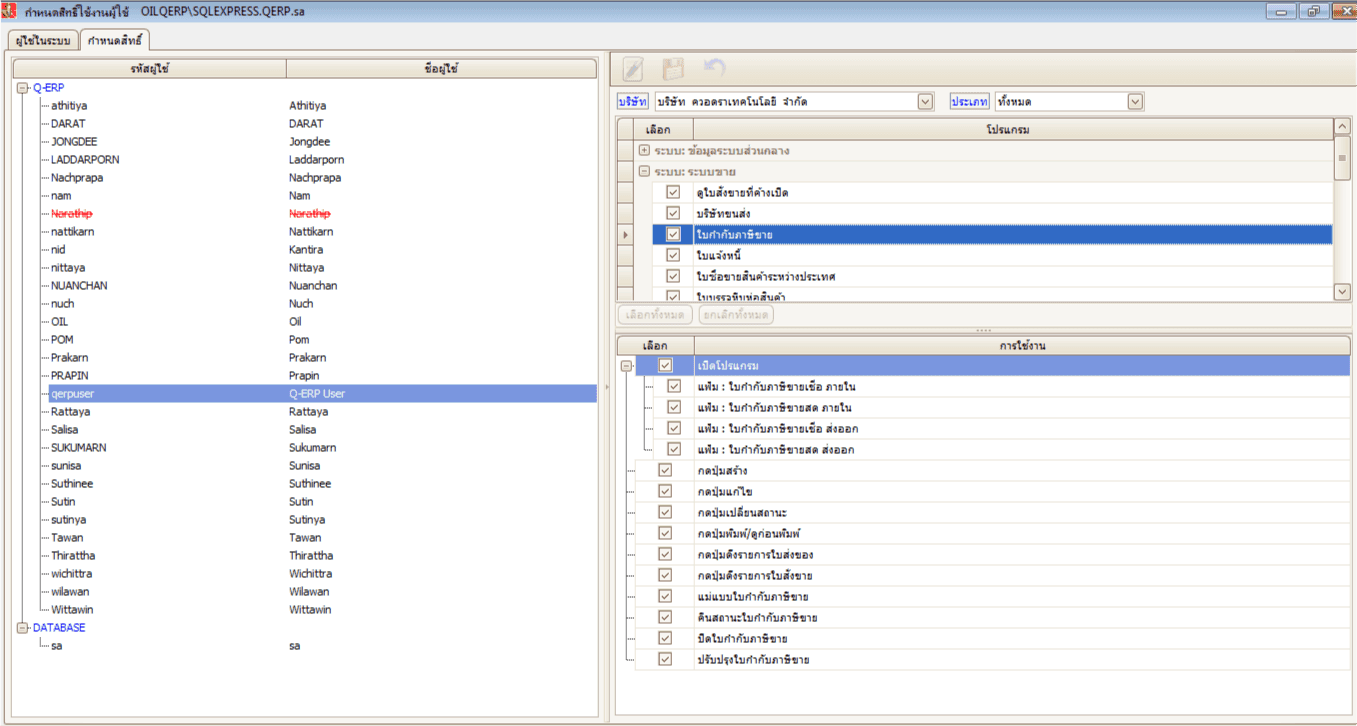
Task: Click the คืนสถานะใบกำกับภาษีขาย permission text
Action: click(x=757, y=617)
